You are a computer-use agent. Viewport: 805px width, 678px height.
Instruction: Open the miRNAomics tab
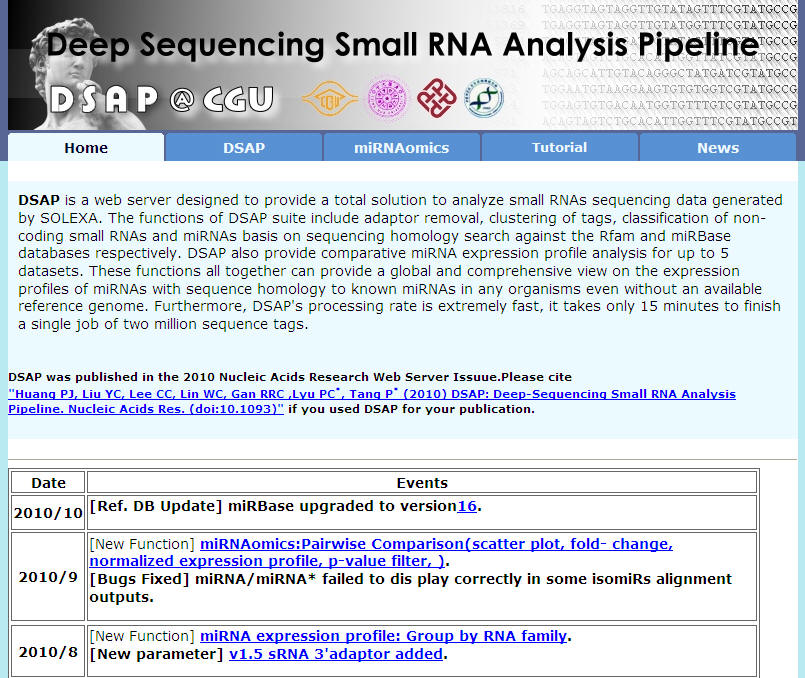(401, 148)
